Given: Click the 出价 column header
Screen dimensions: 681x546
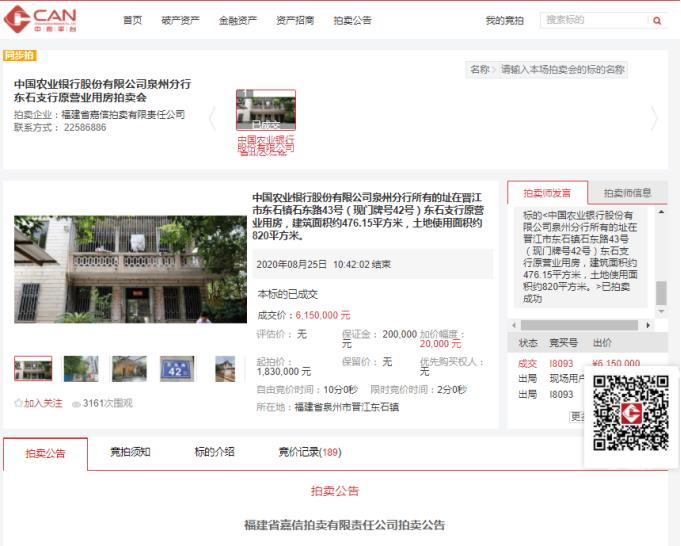Looking at the screenshot, I should (x=602, y=343).
